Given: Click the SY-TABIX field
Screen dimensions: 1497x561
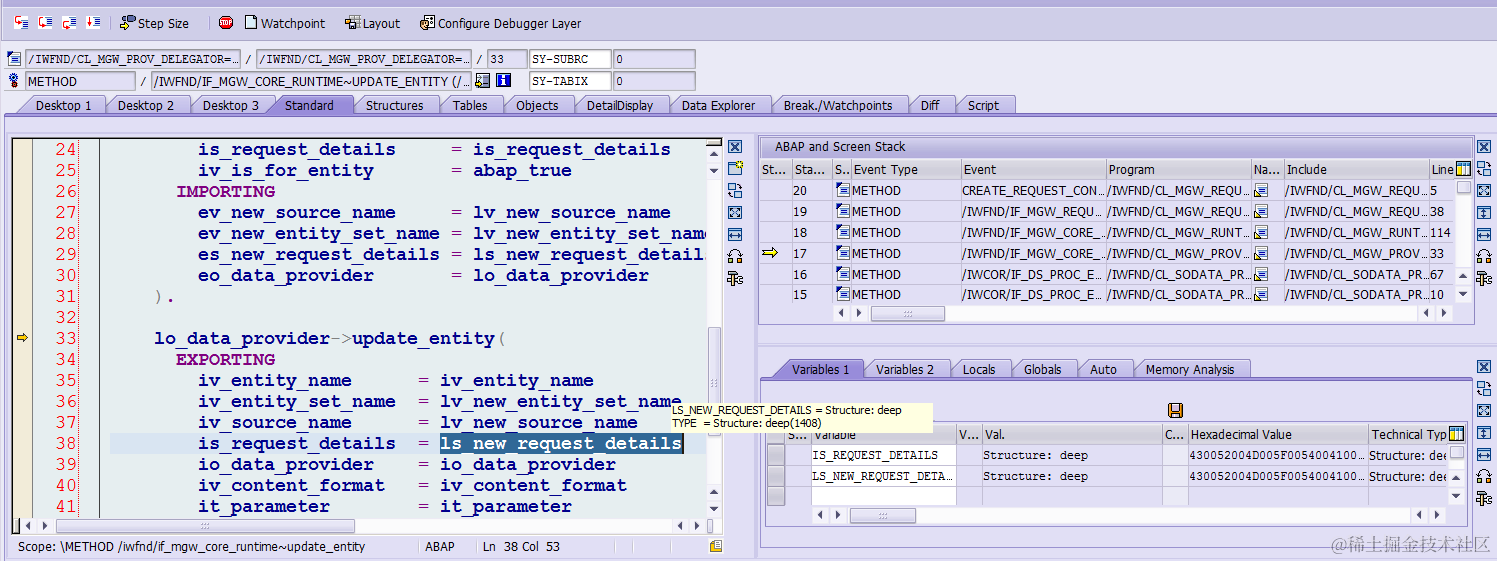Looking at the screenshot, I should 569,81.
